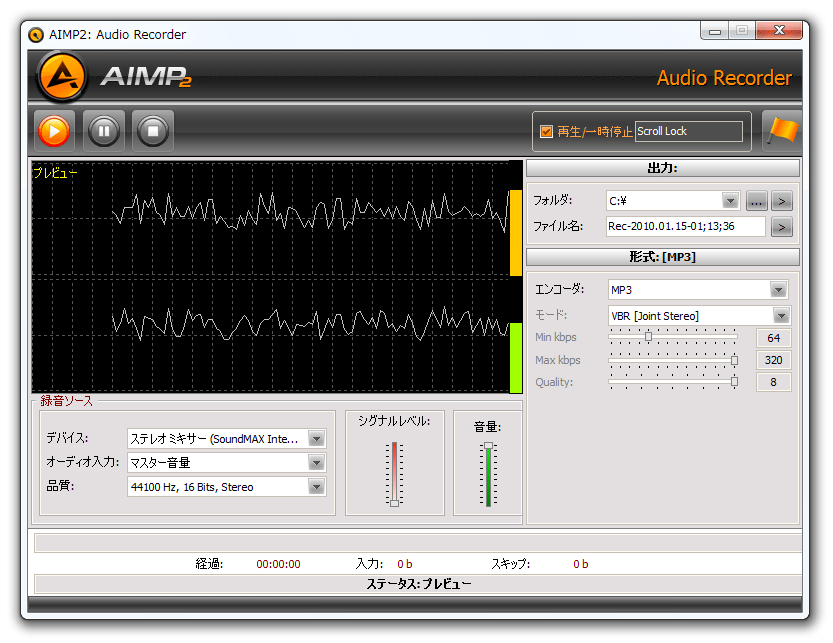833x643 pixels.
Task: Start recording with the orange play button
Action: 54,131
